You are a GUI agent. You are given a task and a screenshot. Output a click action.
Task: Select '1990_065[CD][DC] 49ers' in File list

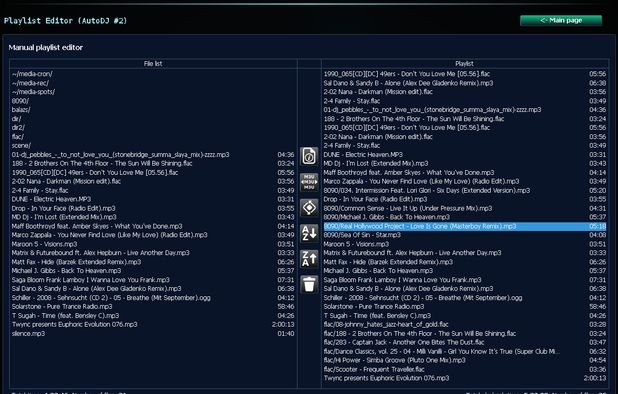click(x=153, y=173)
